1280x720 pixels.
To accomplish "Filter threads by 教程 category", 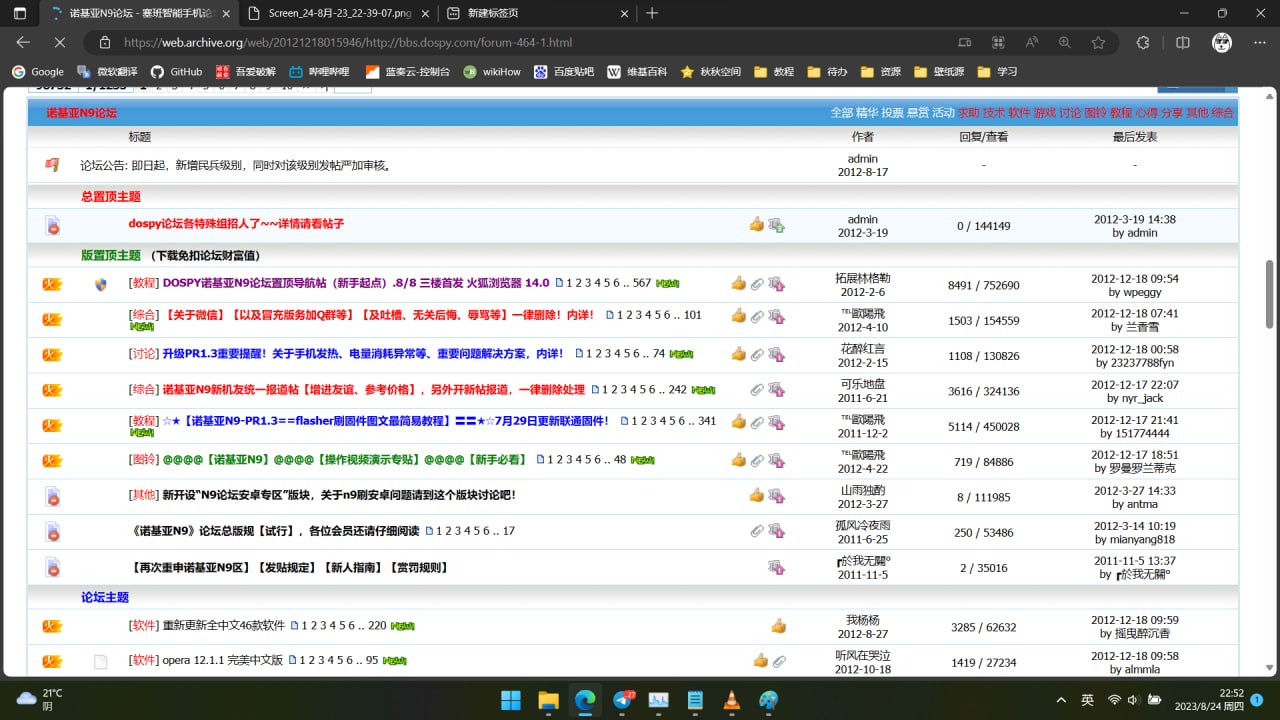I will (1121, 113).
